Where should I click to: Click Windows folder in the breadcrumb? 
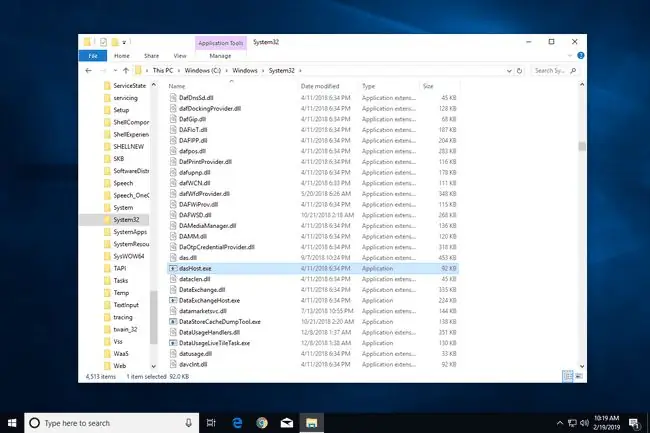click(x=245, y=71)
